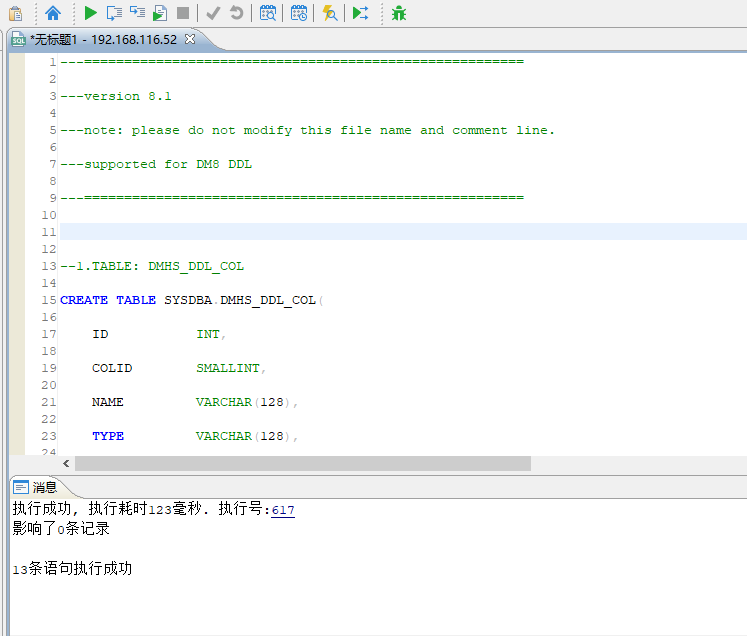Click the SMALLINT data type
The height and width of the screenshot is (636, 747).
point(228,368)
